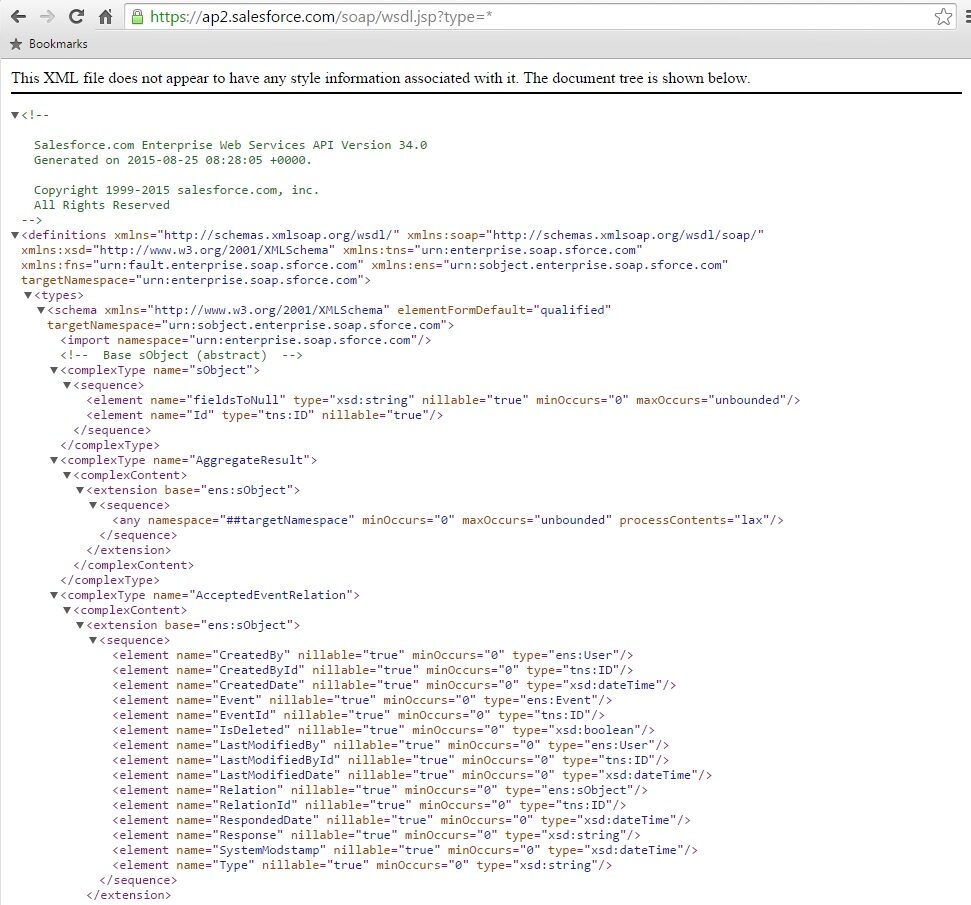Image resolution: width=971 pixels, height=905 pixels.
Task: Collapse the extension under AggregateResult complexContent
Action: click(80, 490)
